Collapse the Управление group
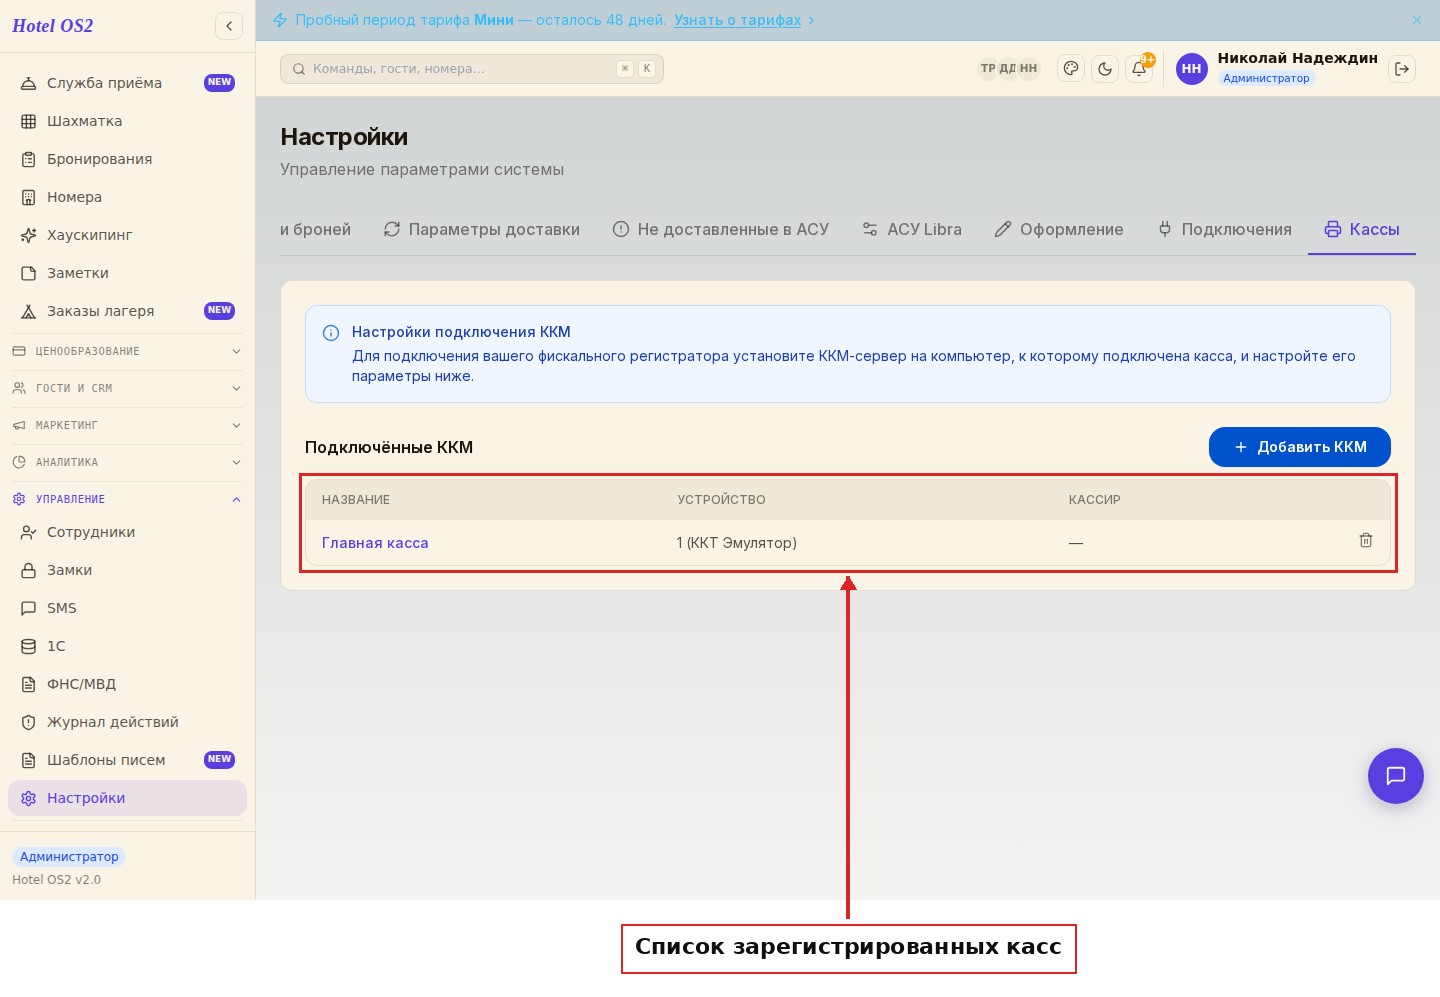This screenshot has width=1440, height=997. click(x=127, y=499)
